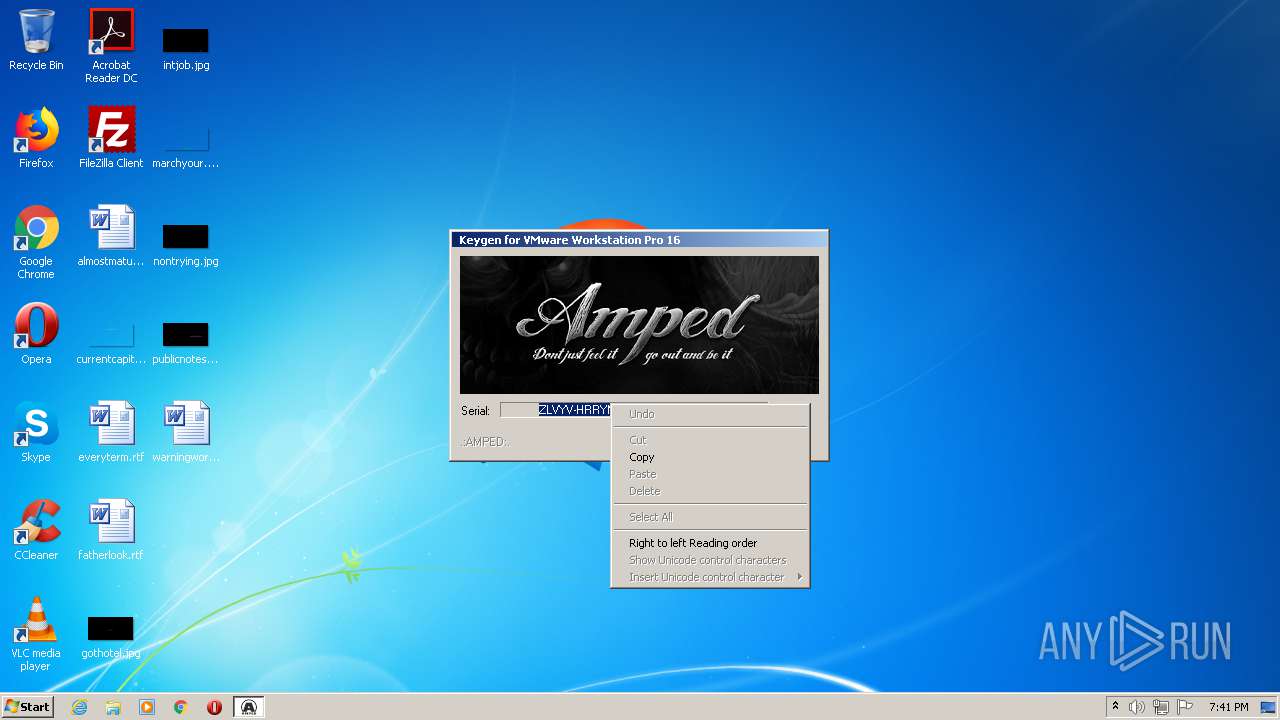Open FileZilla Client shortcut
This screenshot has width=1280, height=720.
point(111,138)
